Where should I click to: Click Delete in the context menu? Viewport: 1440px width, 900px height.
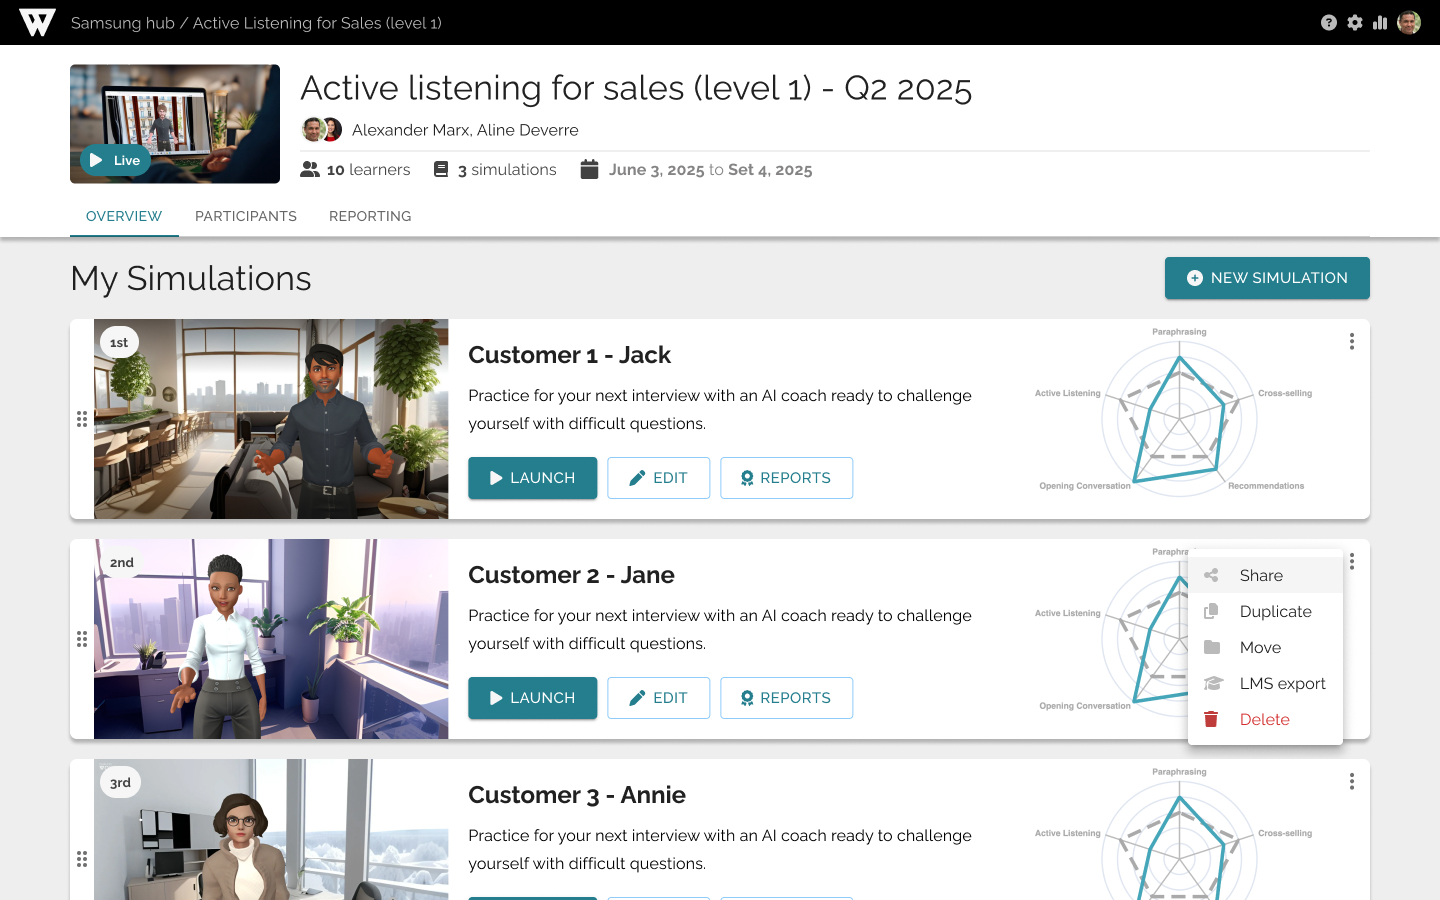(1265, 719)
